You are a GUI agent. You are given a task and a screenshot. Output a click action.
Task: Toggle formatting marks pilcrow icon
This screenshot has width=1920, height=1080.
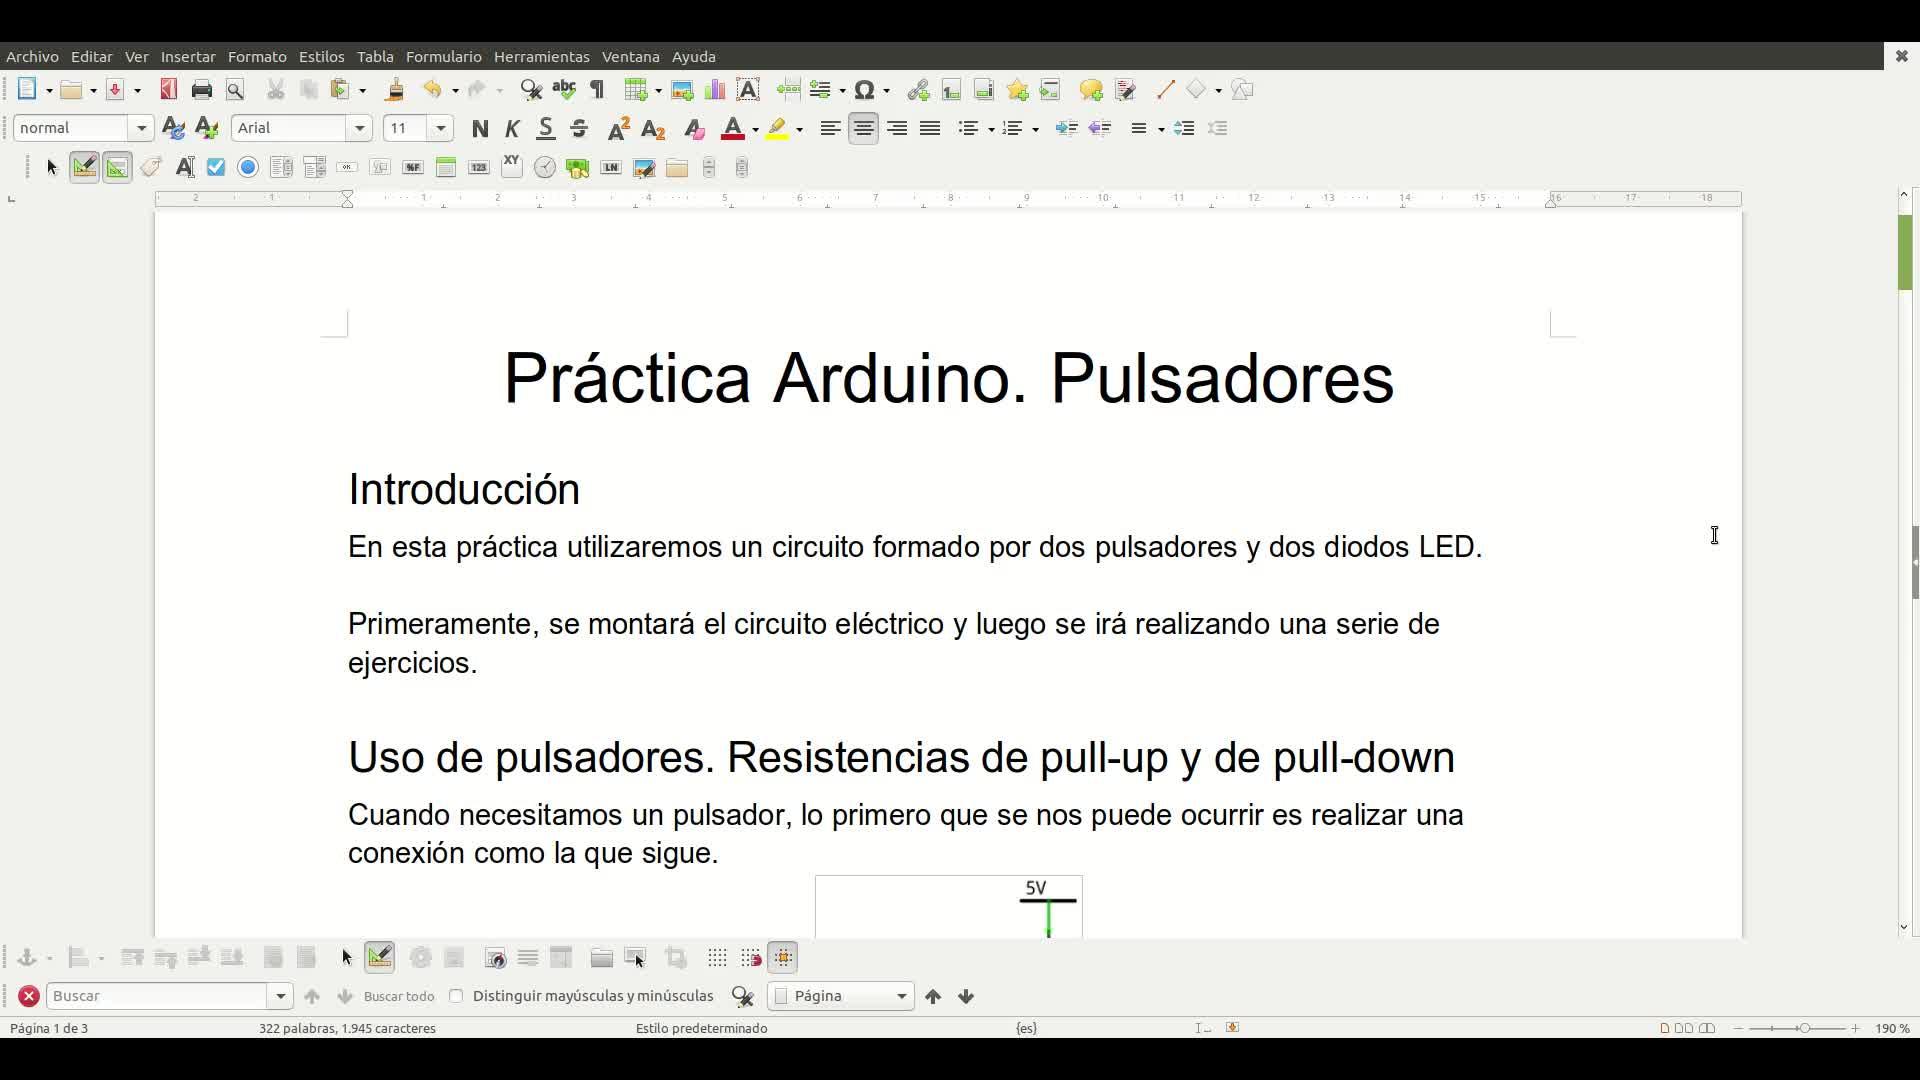tap(598, 90)
